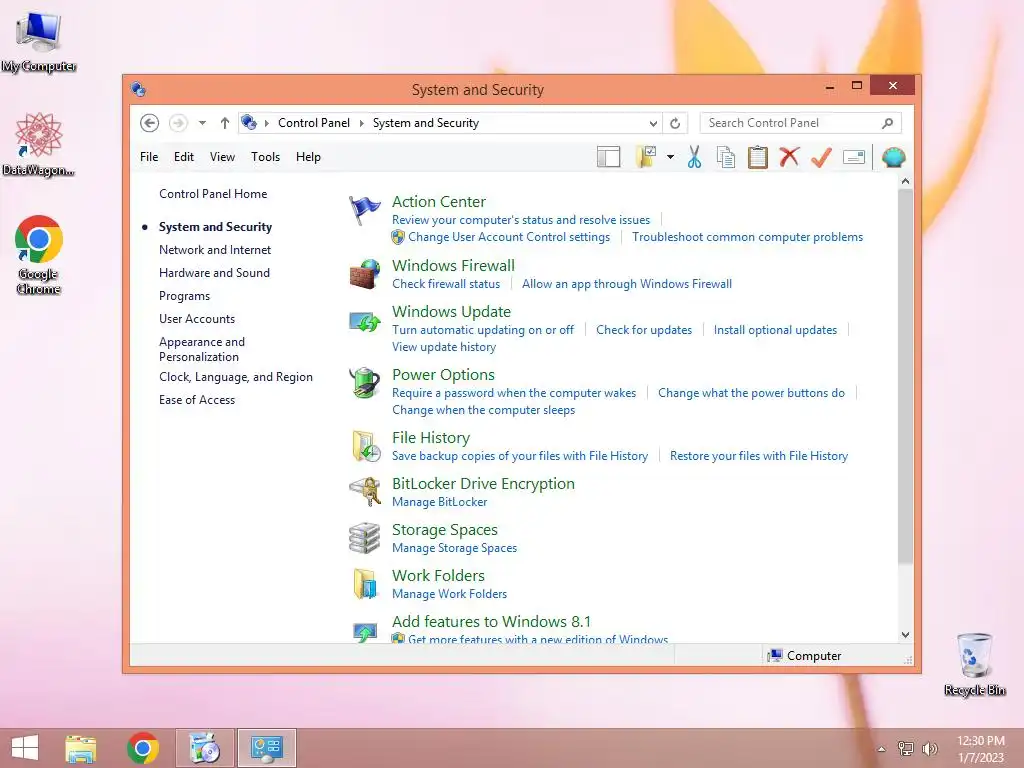Open Clock, Language, and Region
1024x768 pixels.
click(x=236, y=377)
